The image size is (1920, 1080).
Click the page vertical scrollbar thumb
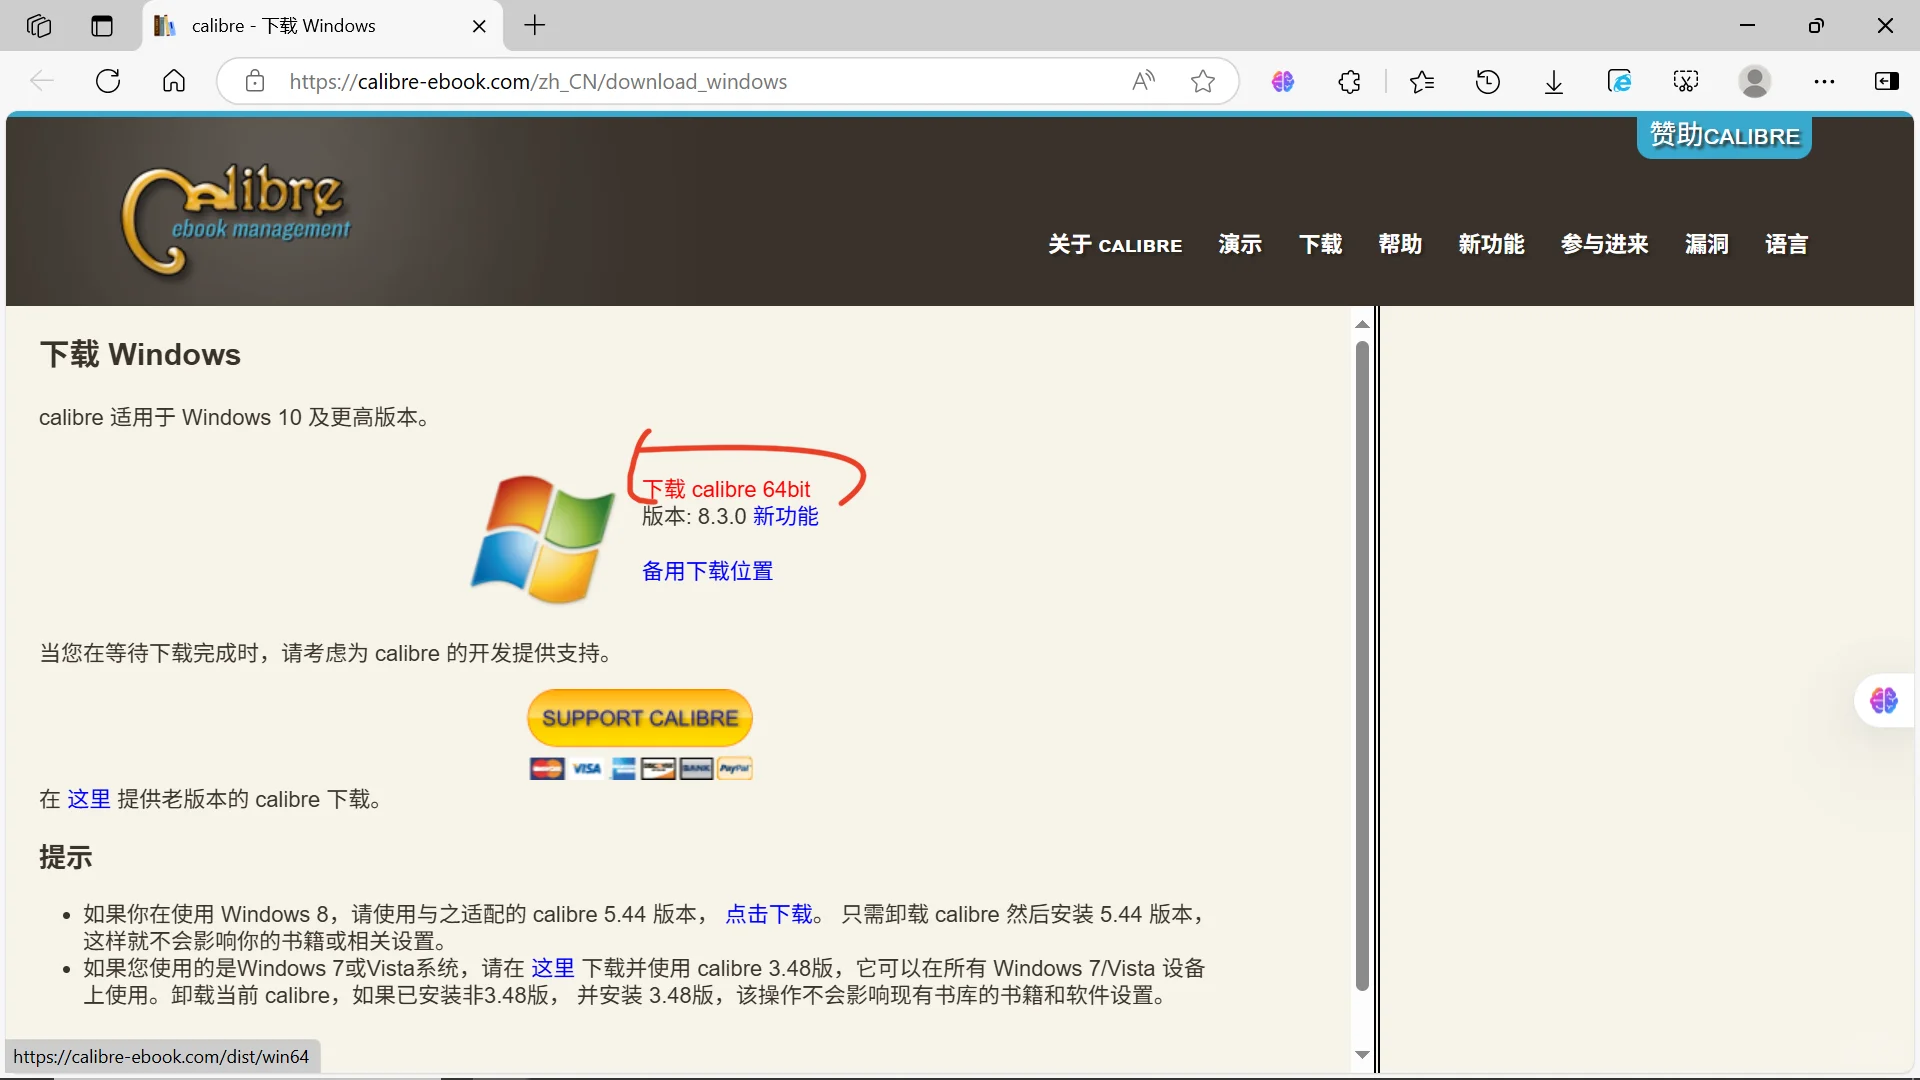click(1362, 666)
